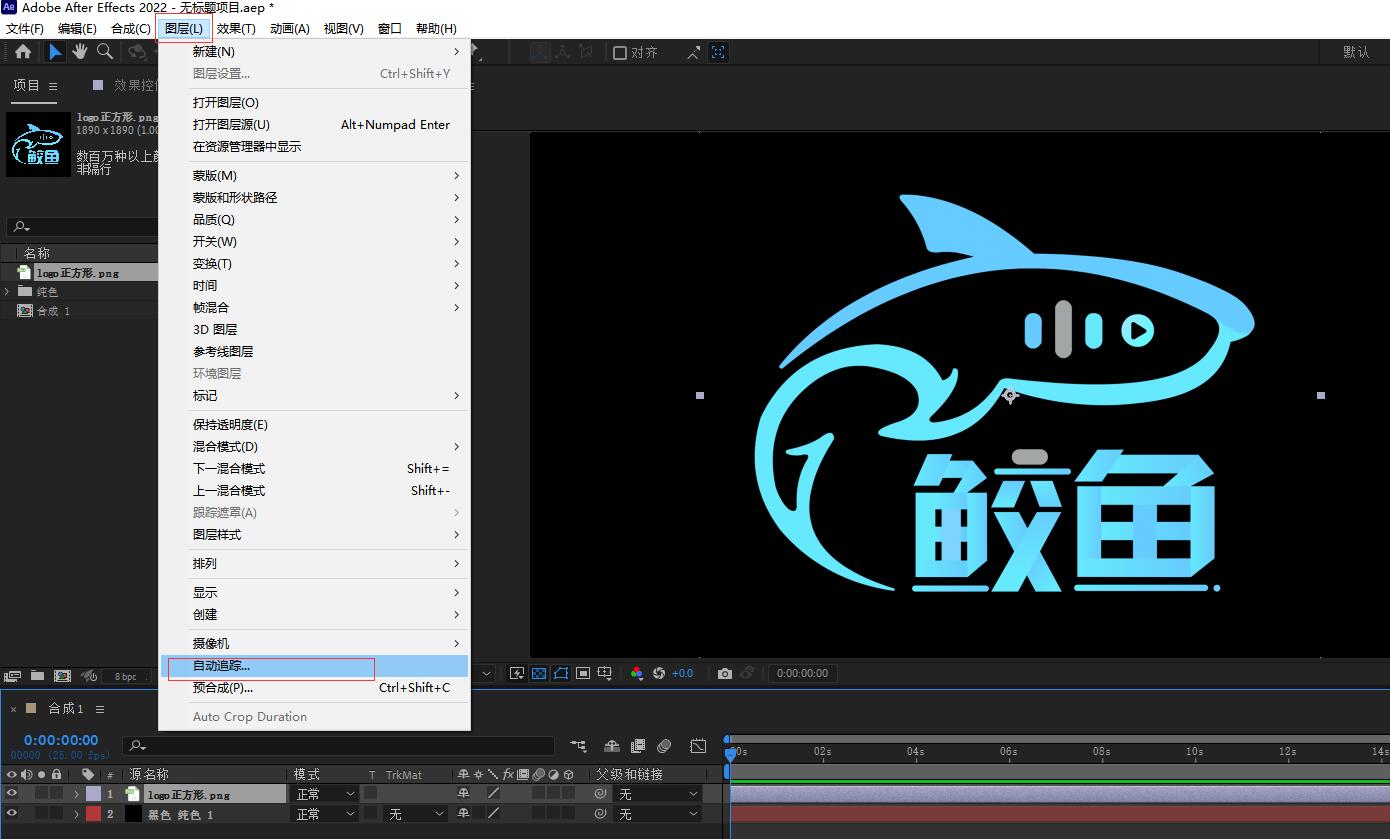The height and width of the screenshot is (839, 1390).
Task: Switch to the 合成1 timeline tab
Action: [66, 708]
